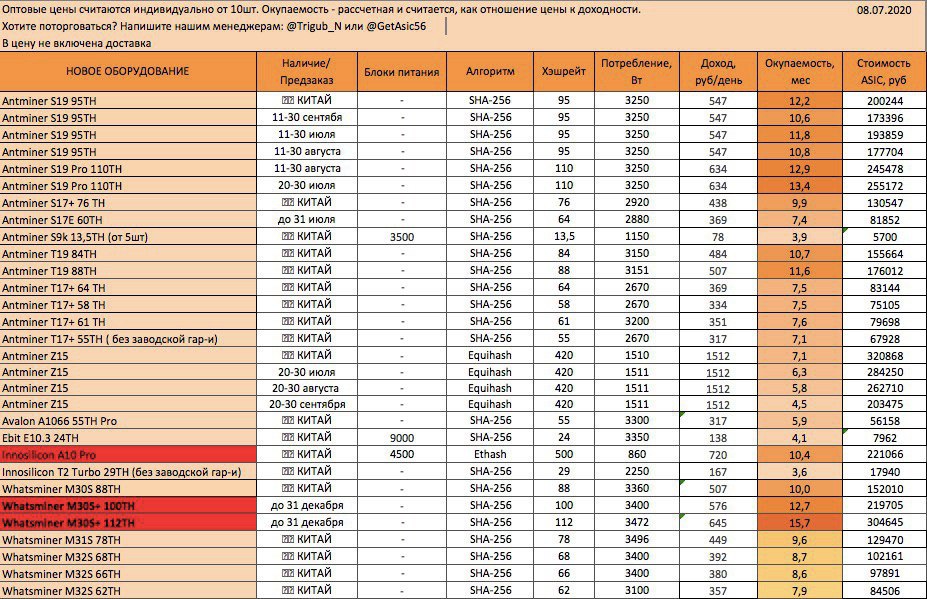
Task: Click payback cell 13,4
Action: 799,186
